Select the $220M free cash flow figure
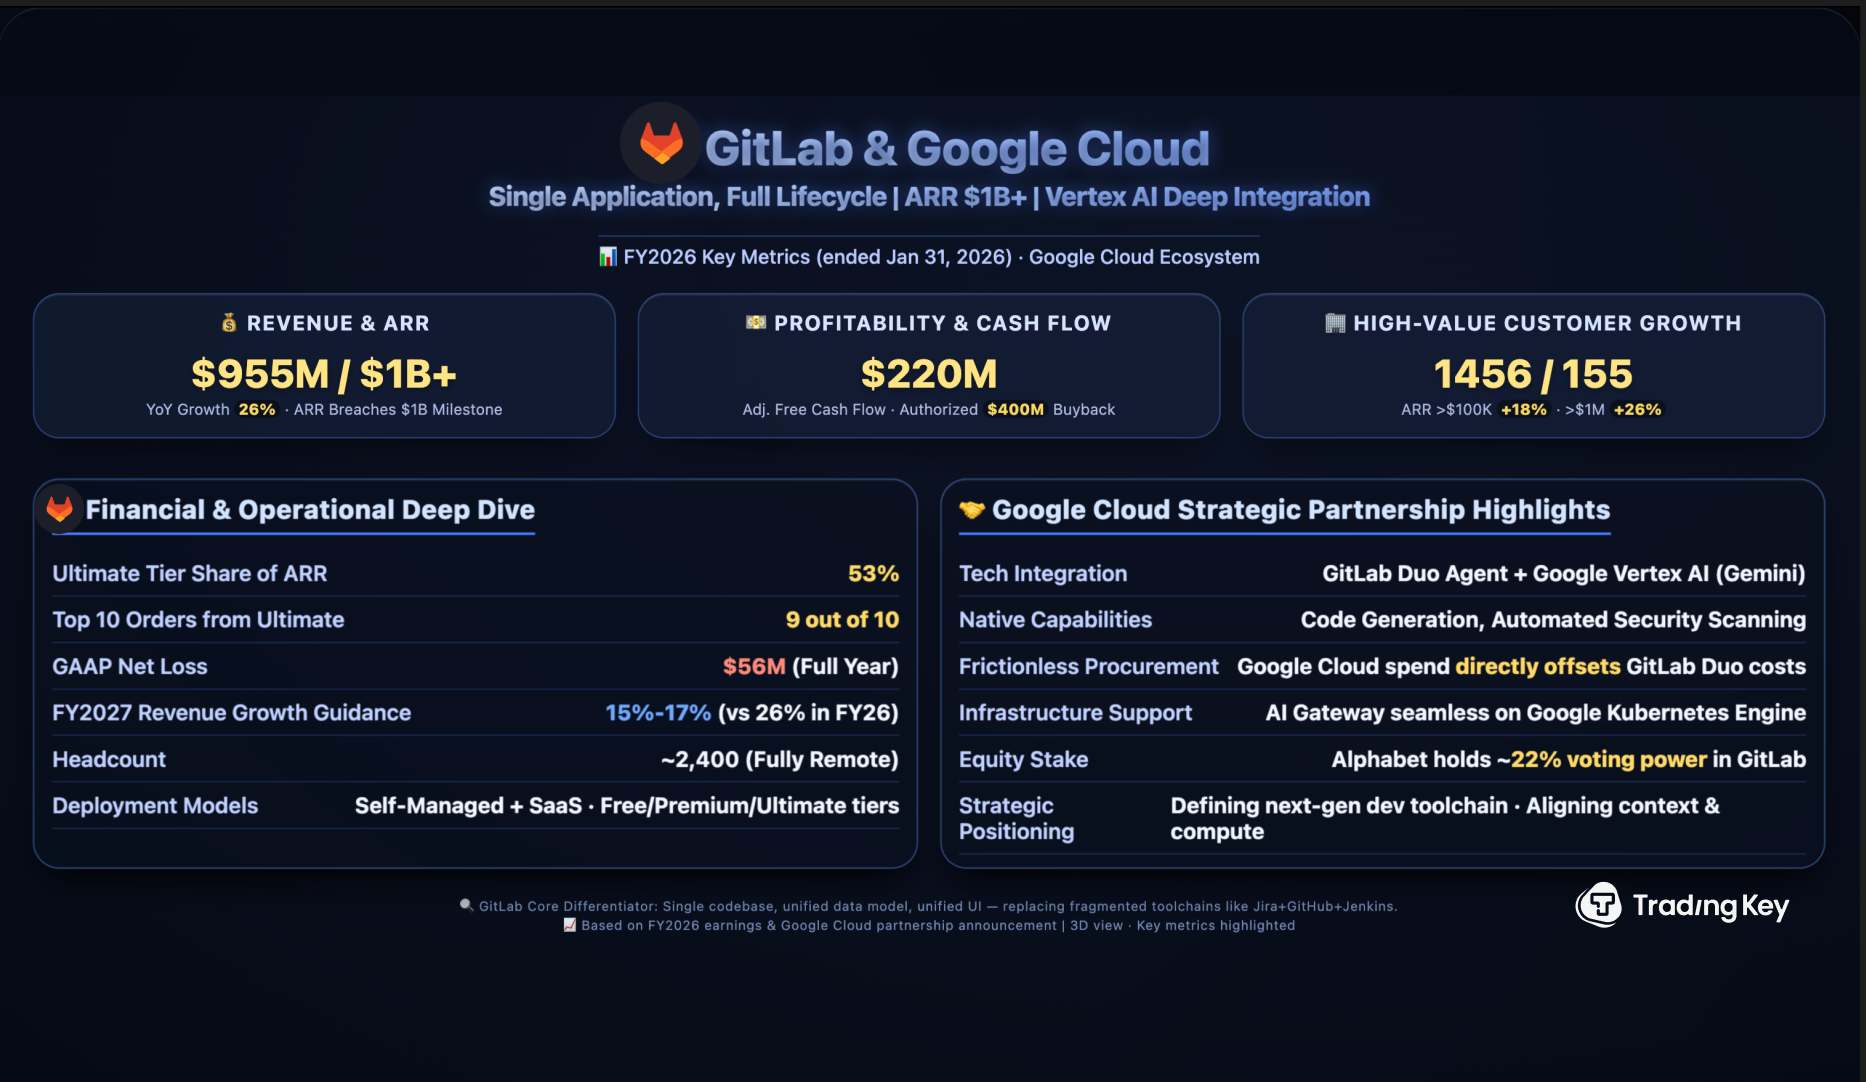This screenshot has width=1866, height=1082. pyautogui.click(x=929, y=374)
